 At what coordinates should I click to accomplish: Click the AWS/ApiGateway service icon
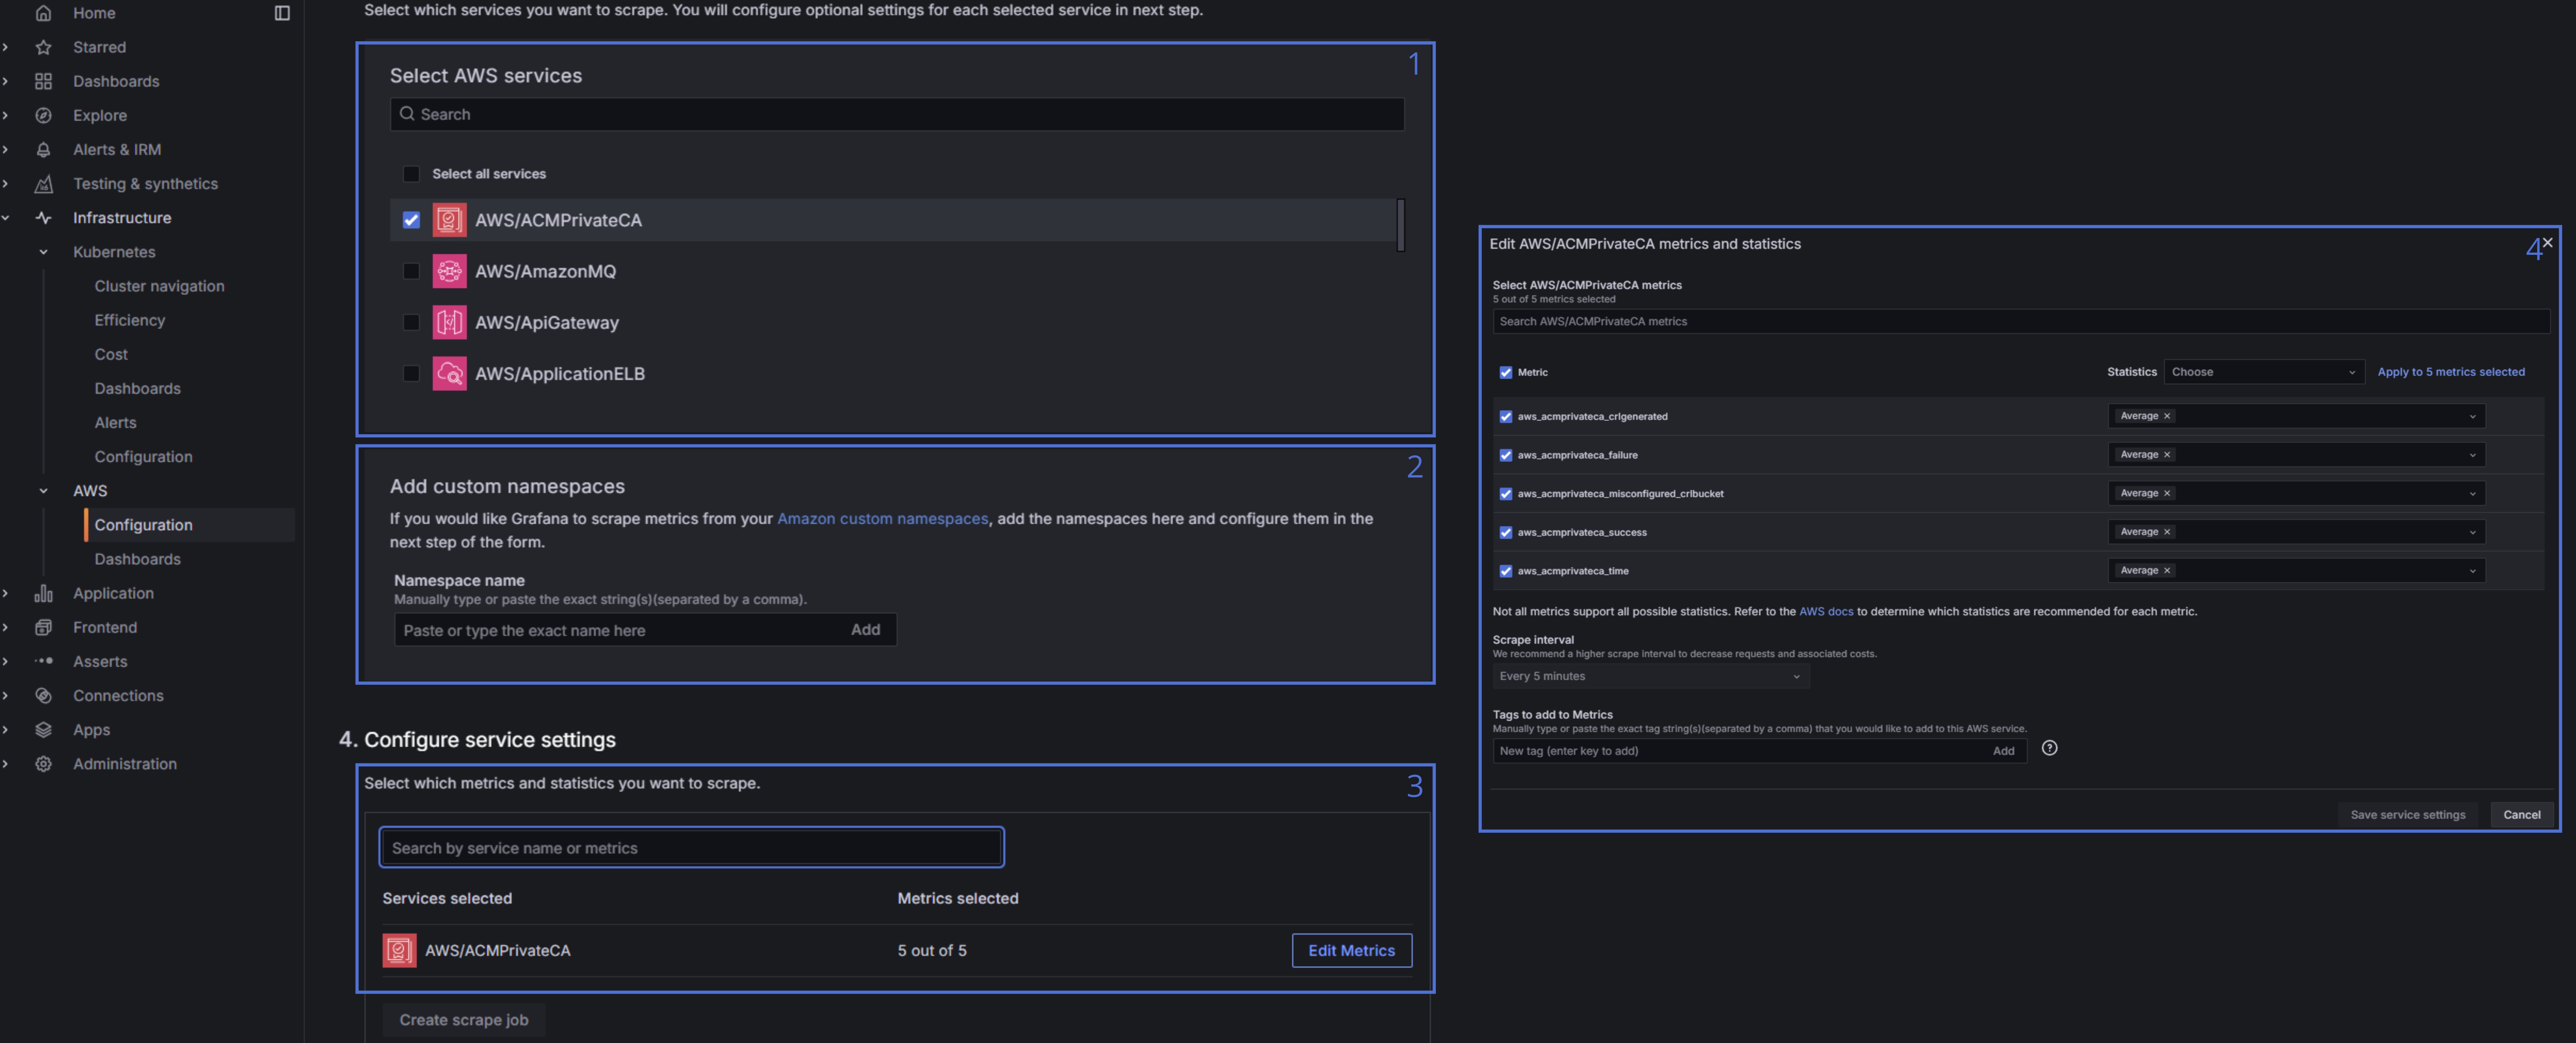450,322
